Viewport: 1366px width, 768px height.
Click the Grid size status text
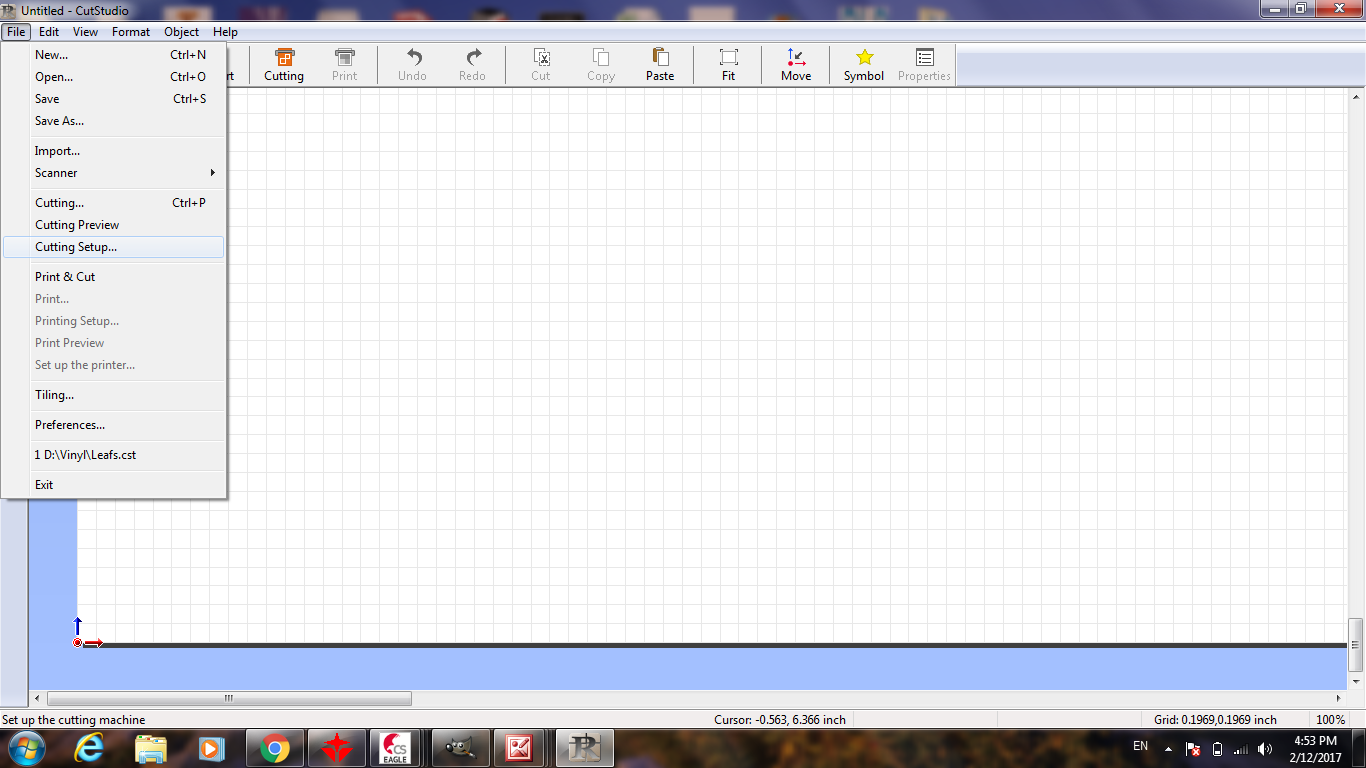[x=1215, y=720]
